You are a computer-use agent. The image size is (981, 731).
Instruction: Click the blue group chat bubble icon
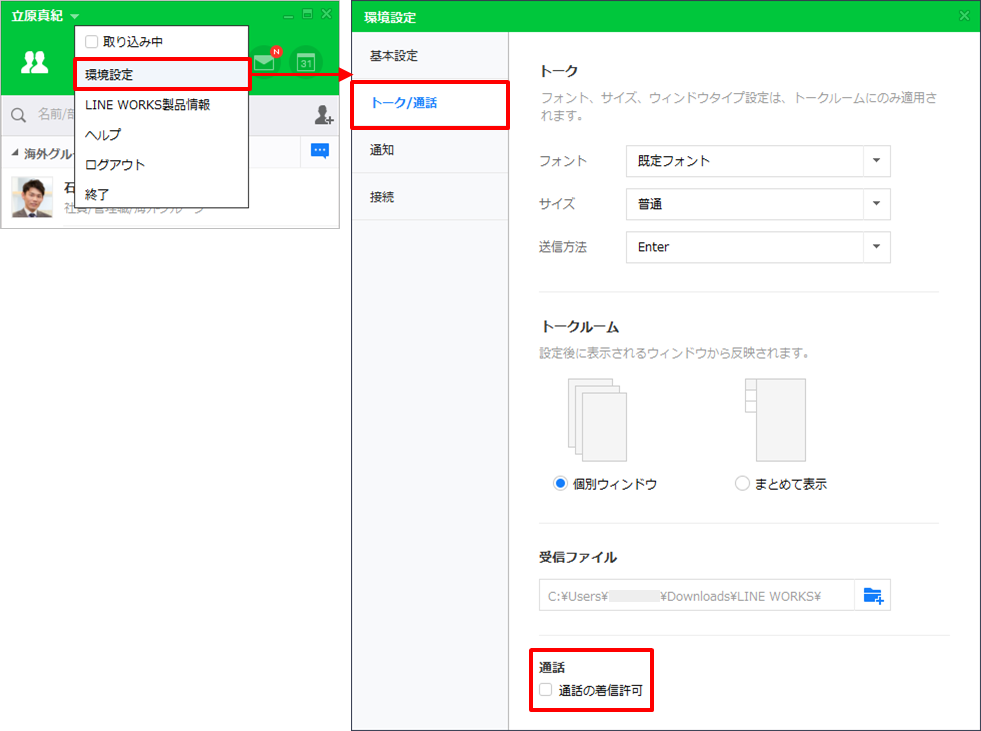click(319, 151)
